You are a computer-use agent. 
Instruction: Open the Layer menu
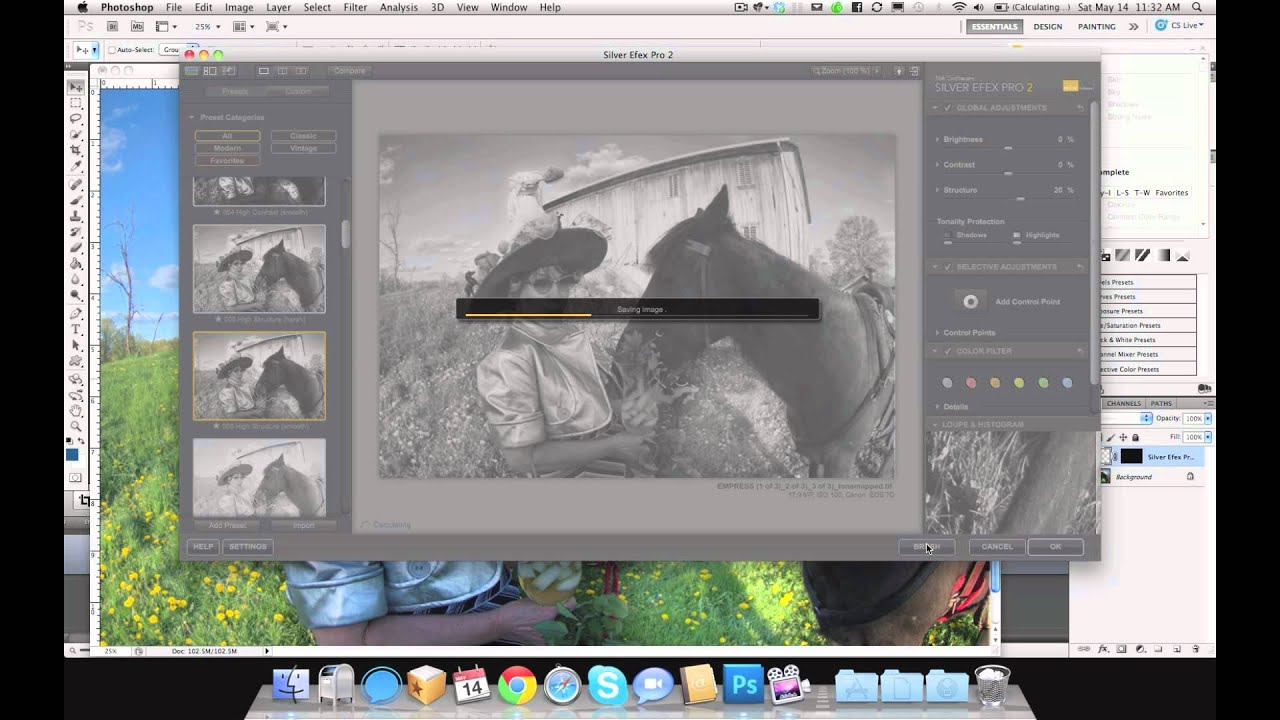point(278,7)
